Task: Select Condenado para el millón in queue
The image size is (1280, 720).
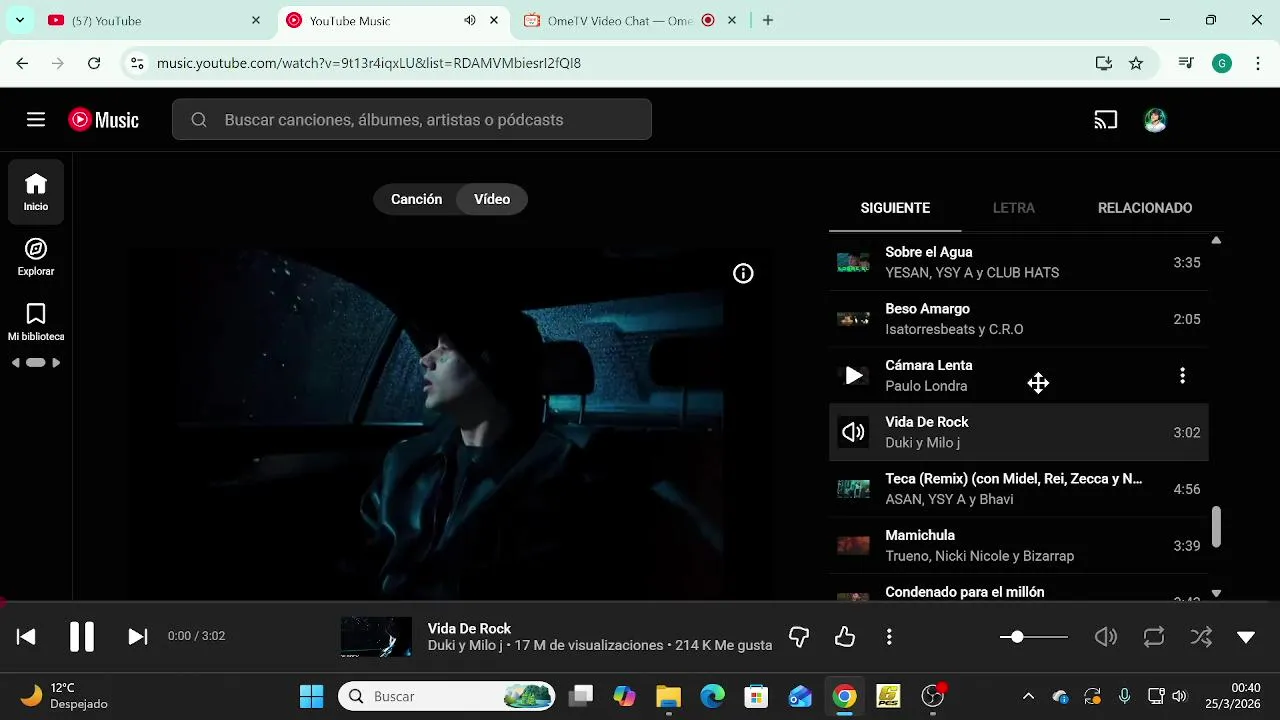Action: 1018,589
